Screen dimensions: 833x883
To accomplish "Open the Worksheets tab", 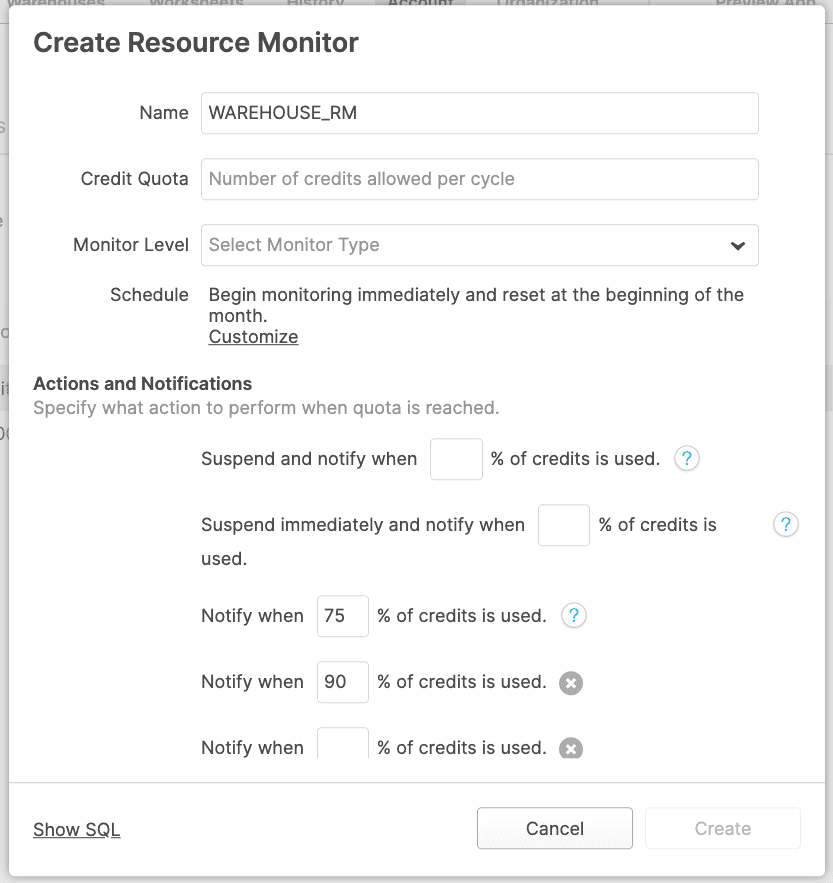I will click(196, 5).
